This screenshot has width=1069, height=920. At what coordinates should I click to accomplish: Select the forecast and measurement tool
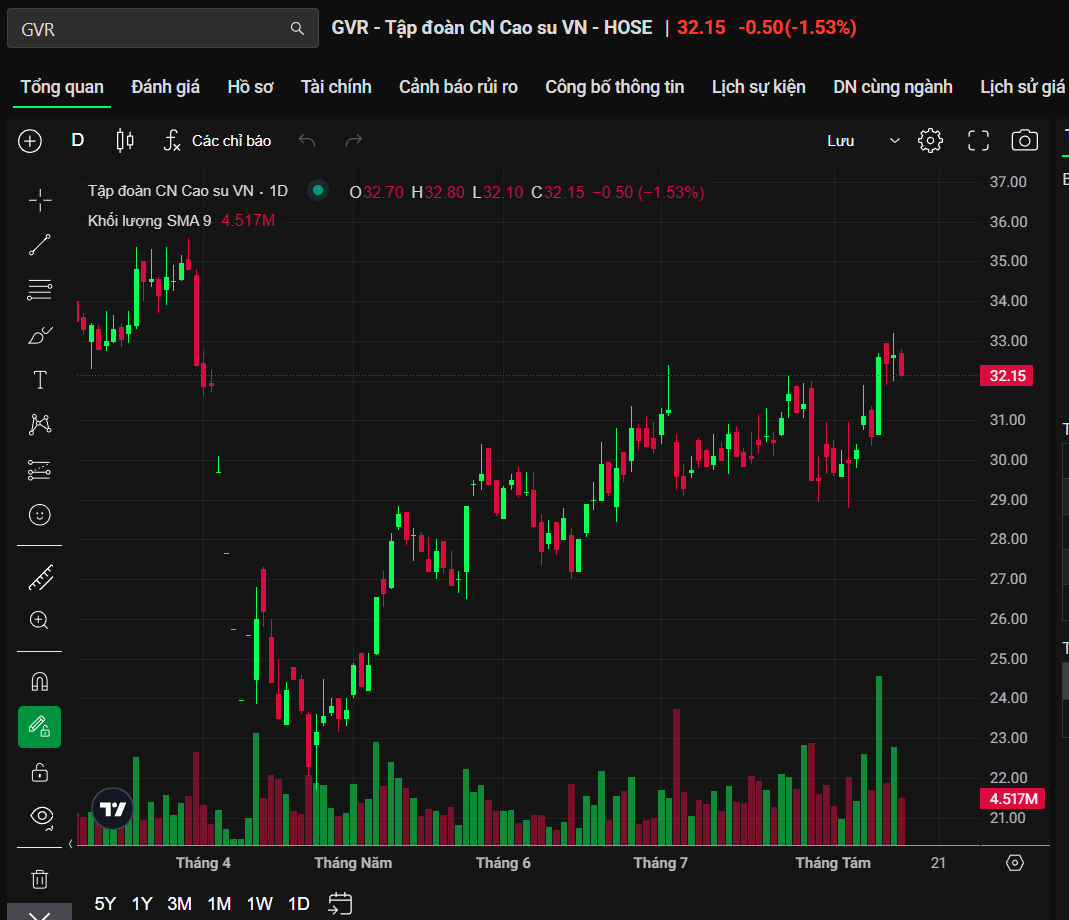click(x=40, y=470)
